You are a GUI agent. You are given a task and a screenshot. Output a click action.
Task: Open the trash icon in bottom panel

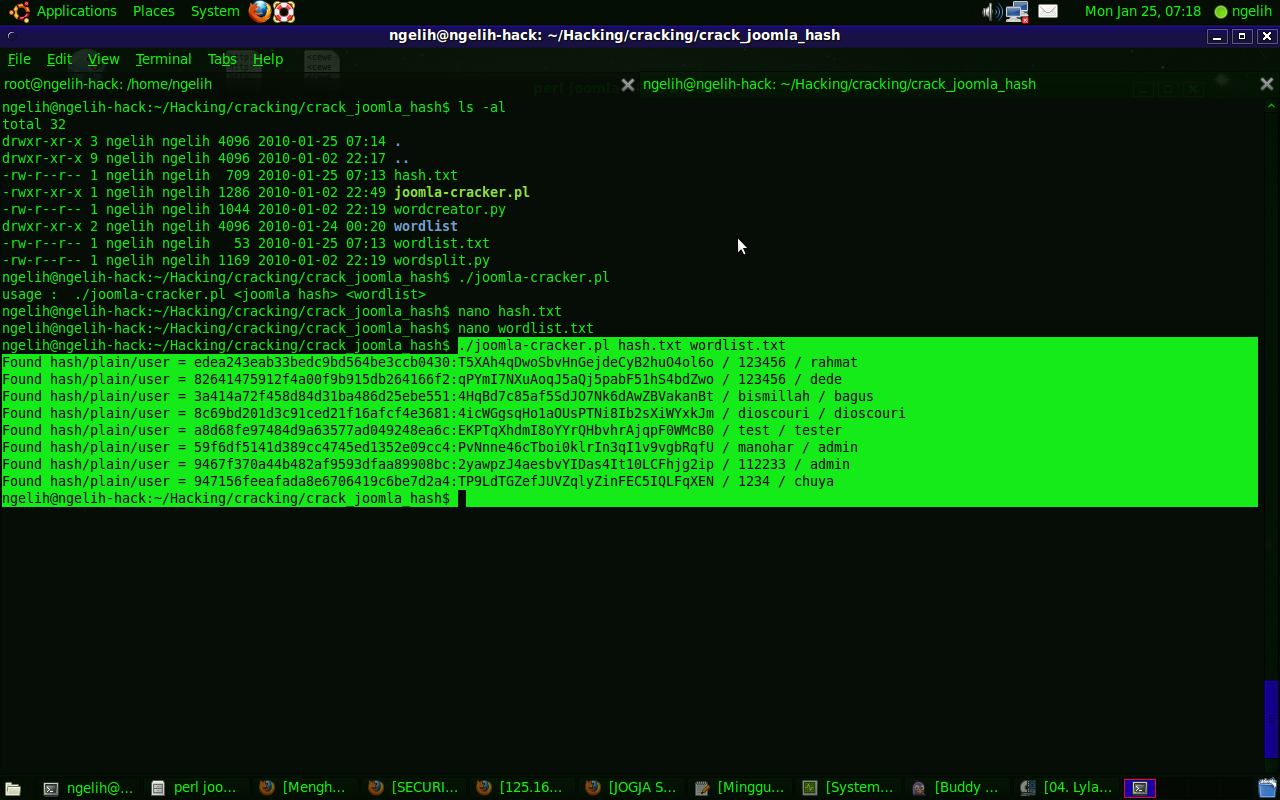(x=1267, y=788)
